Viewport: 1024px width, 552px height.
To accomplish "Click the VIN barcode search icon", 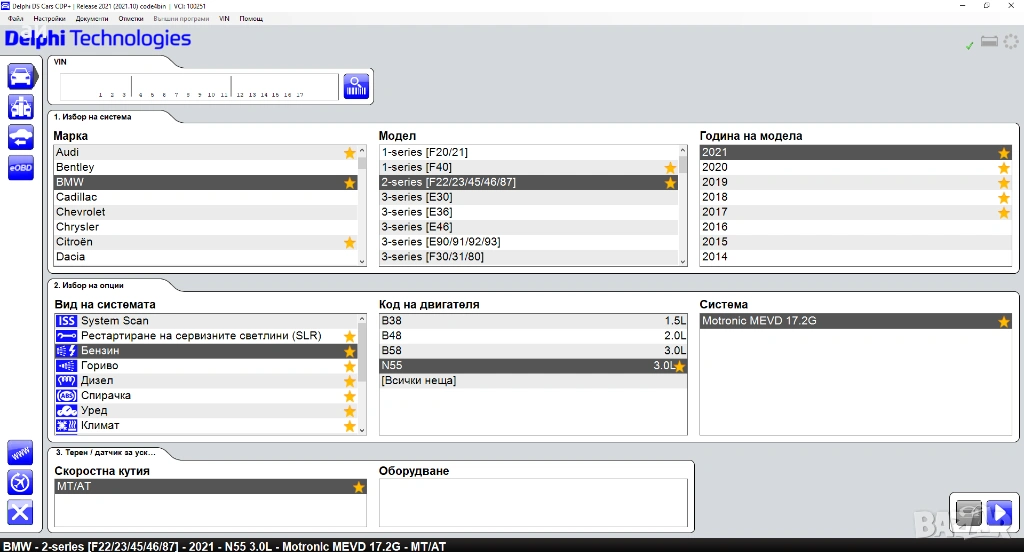I will 356,86.
